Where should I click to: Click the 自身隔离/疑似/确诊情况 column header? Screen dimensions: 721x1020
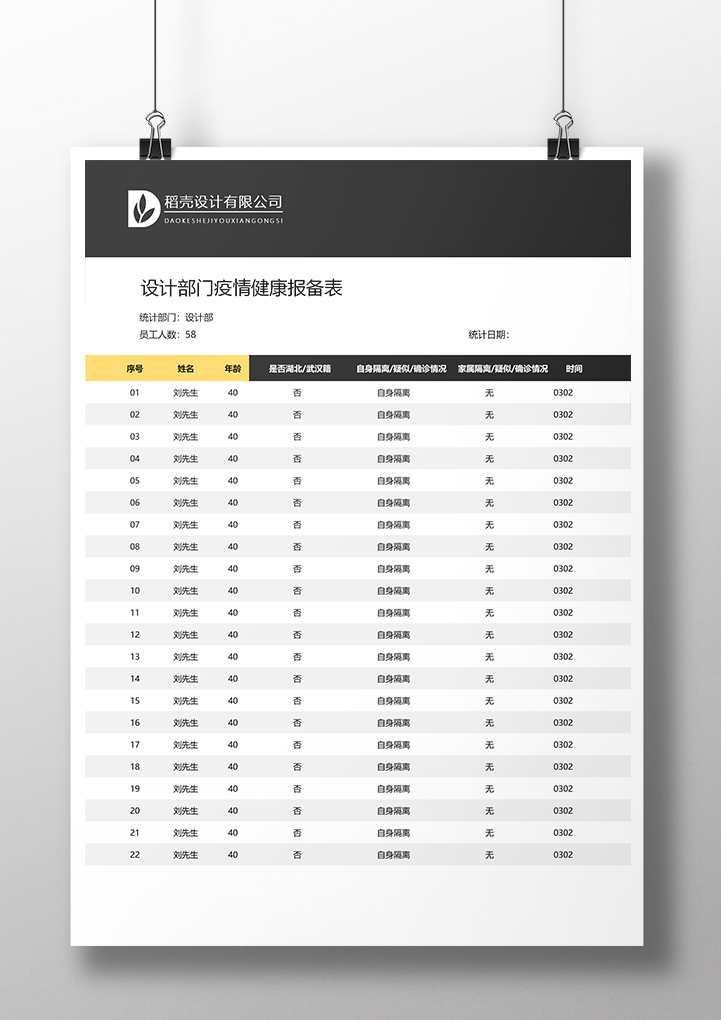point(401,369)
